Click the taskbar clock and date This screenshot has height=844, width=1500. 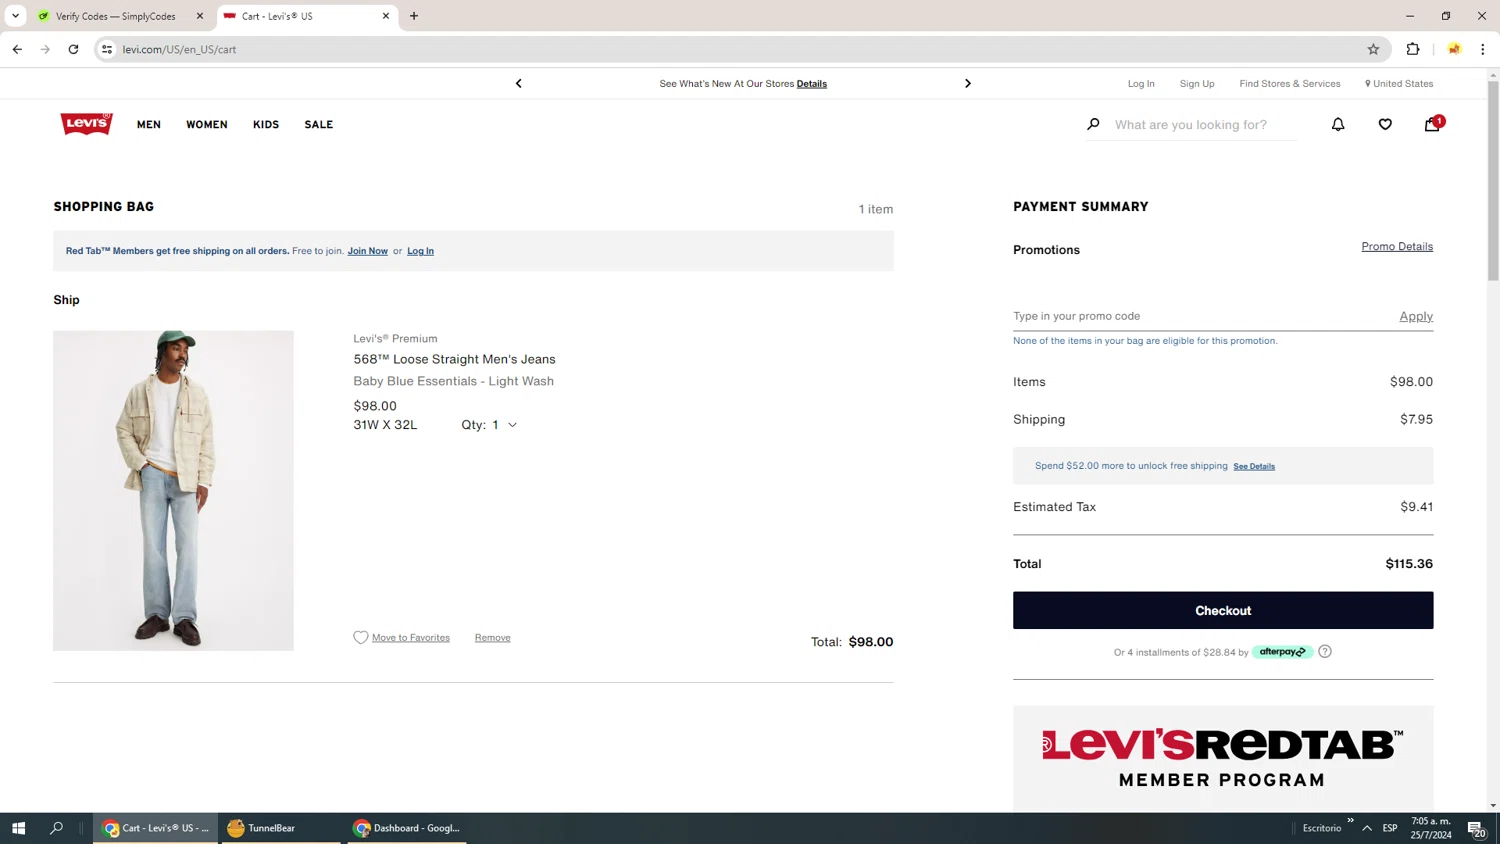(x=1431, y=828)
